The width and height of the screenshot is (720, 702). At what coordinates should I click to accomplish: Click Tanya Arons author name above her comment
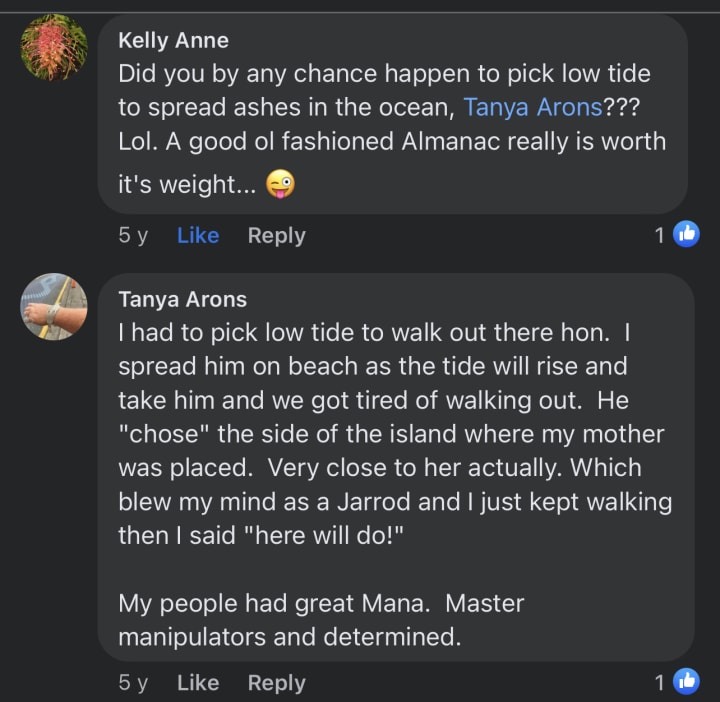pyautogui.click(x=182, y=299)
